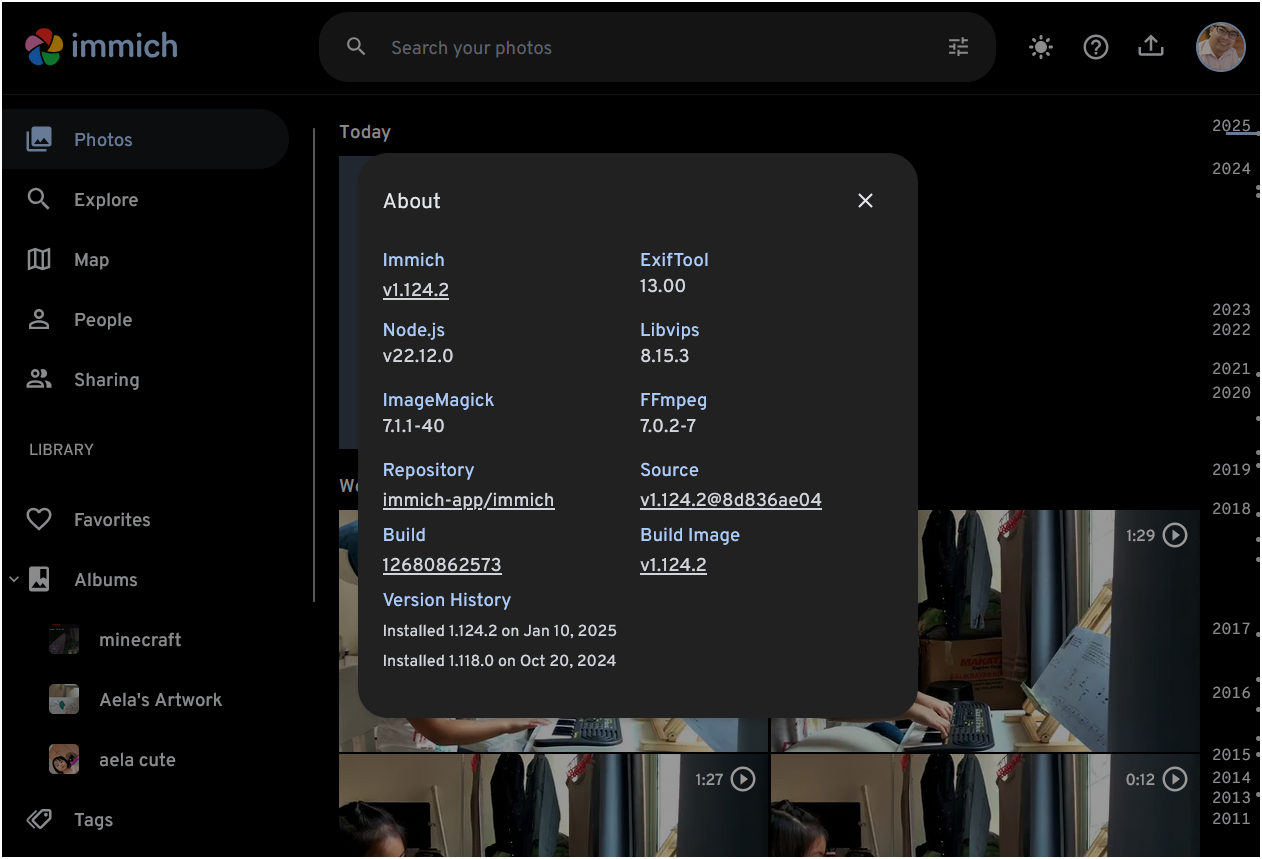
Task: Play the 1:29 video
Action: coord(1175,535)
